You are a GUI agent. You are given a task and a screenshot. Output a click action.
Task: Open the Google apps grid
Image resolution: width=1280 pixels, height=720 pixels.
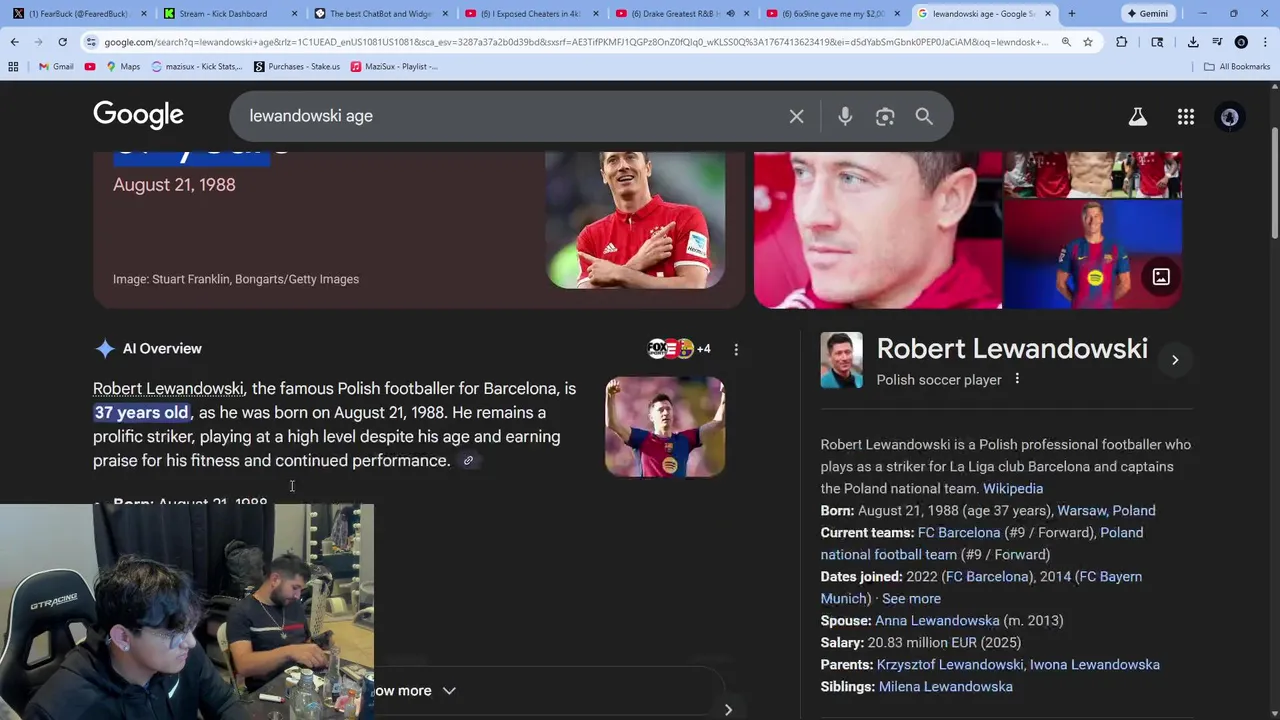[x=1186, y=116]
